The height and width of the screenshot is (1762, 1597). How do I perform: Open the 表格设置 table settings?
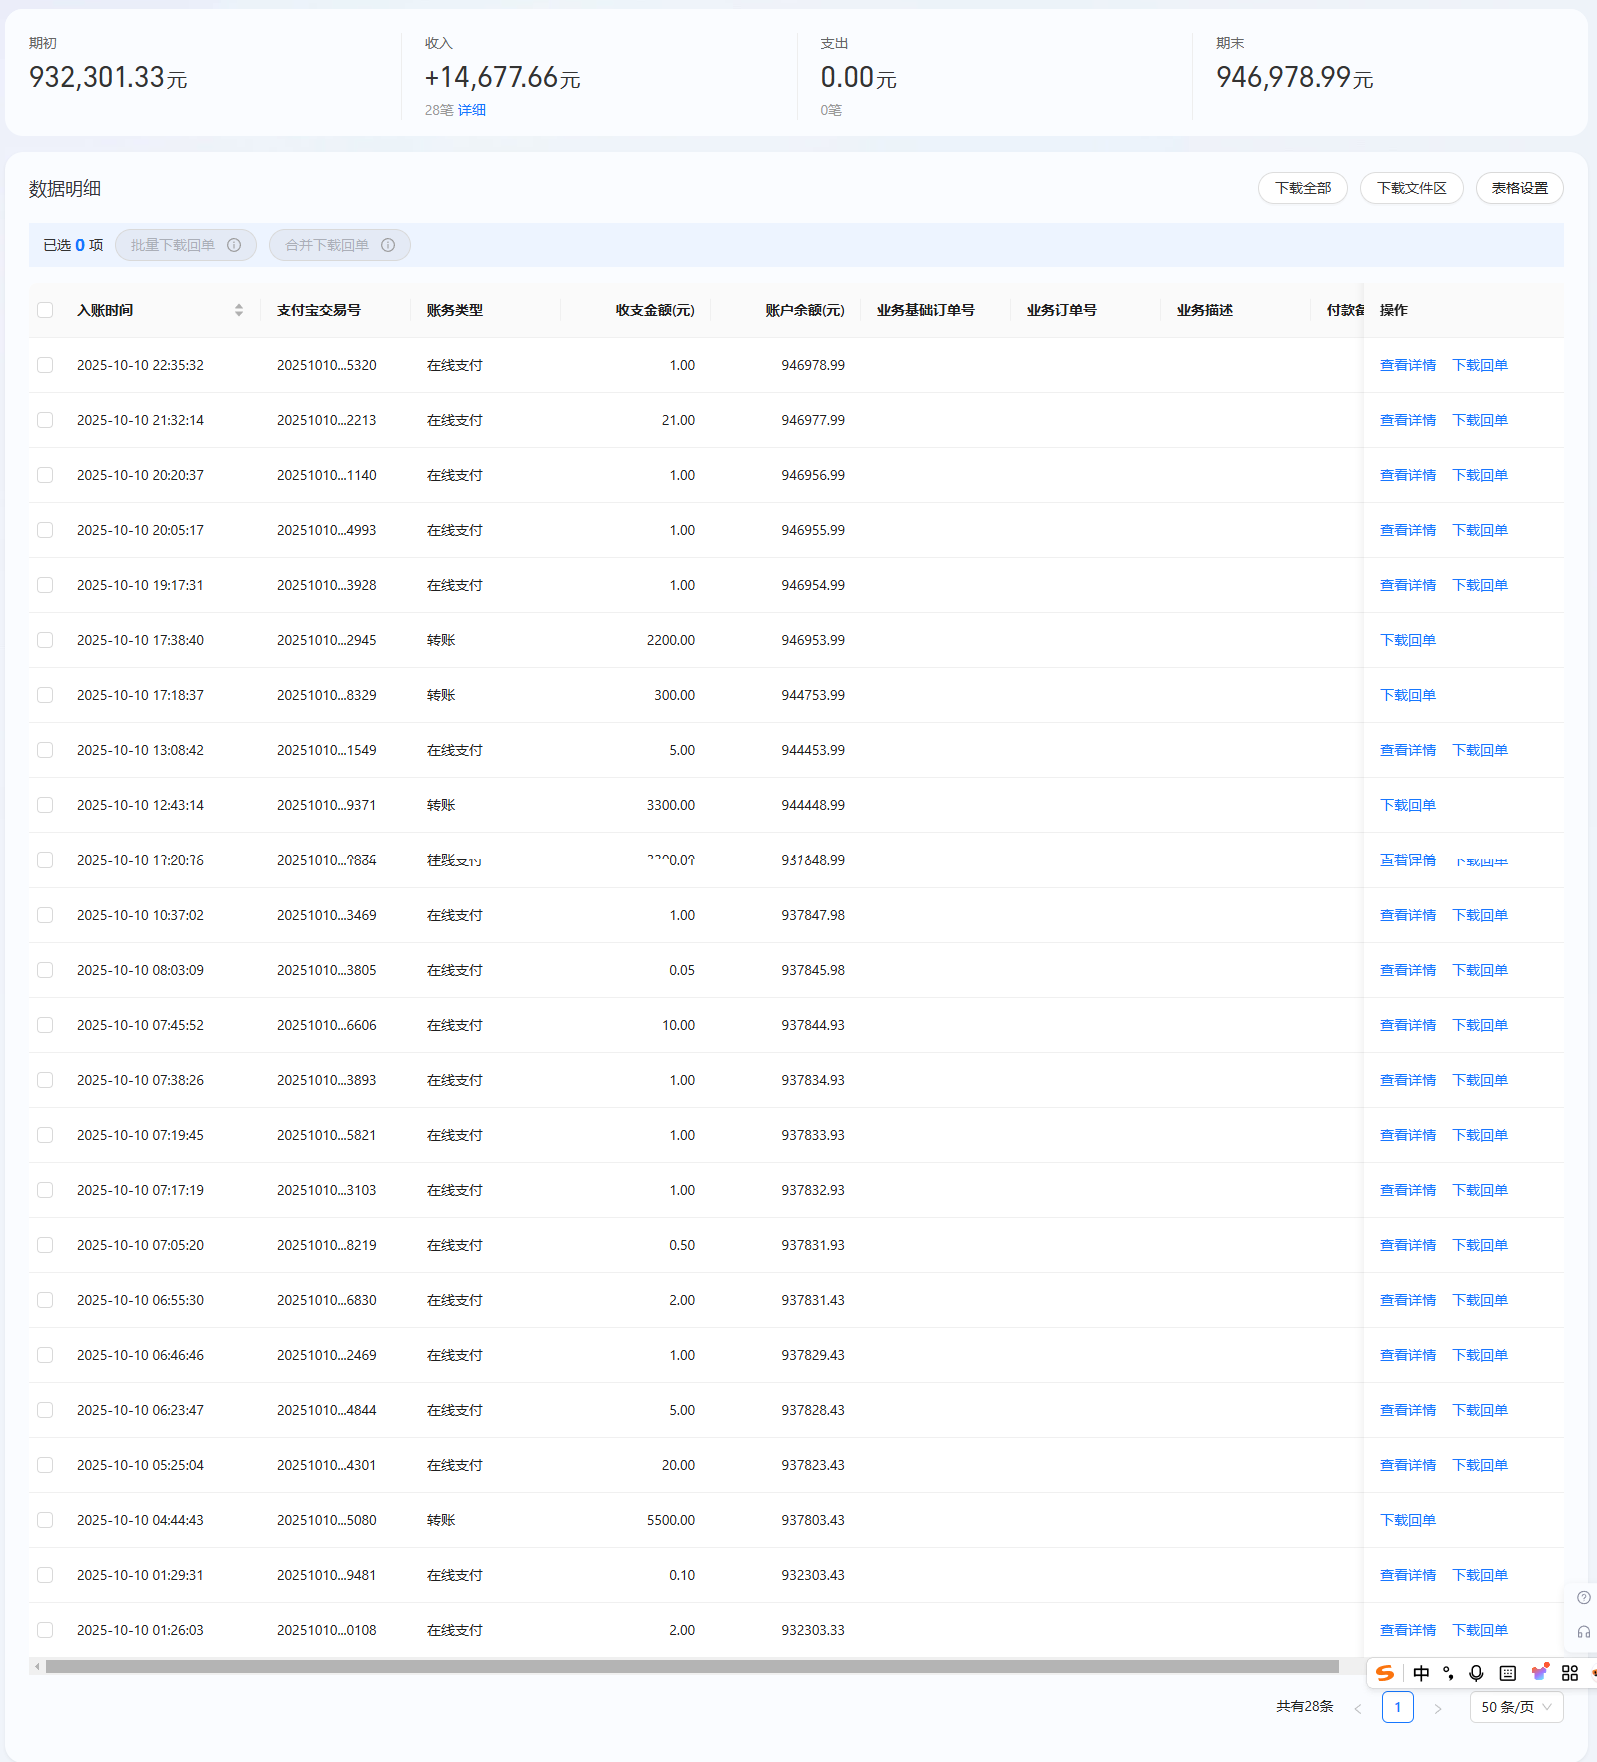tap(1519, 188)
